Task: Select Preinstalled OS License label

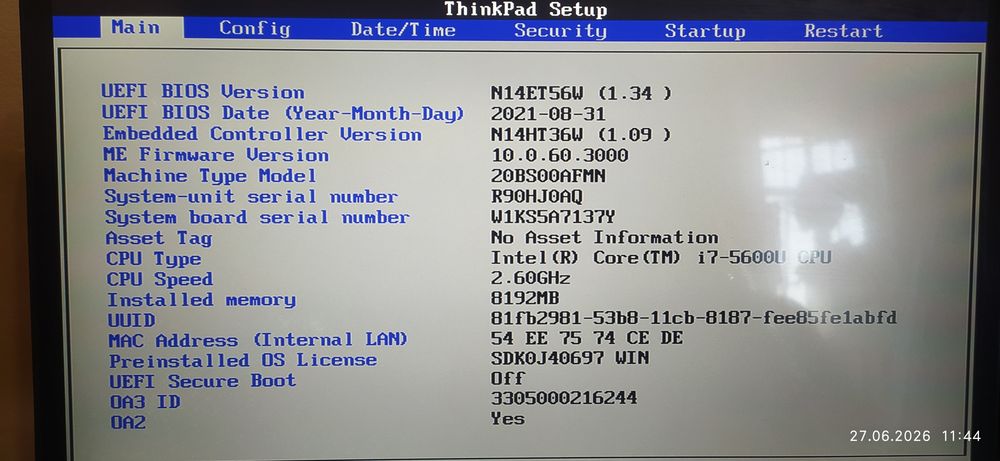Action: (x=243, y=360)
